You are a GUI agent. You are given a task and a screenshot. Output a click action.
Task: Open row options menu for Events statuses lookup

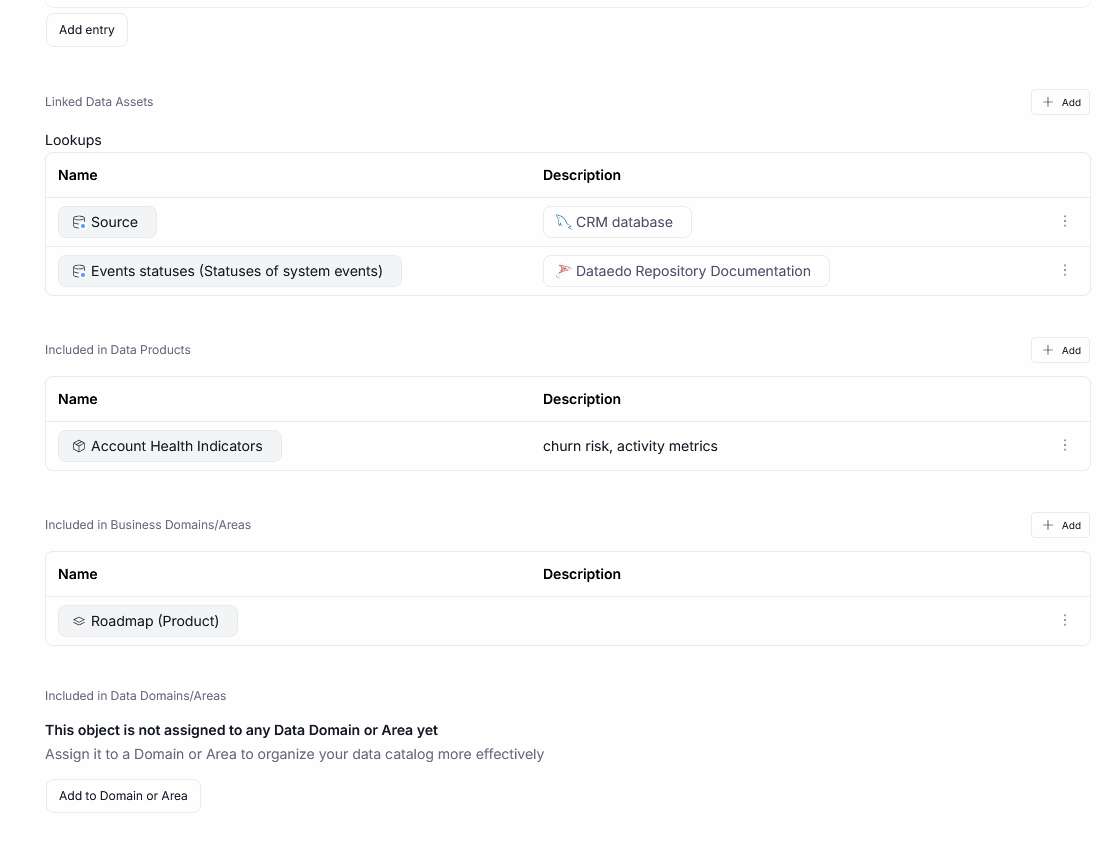[x=1065, y=271]
